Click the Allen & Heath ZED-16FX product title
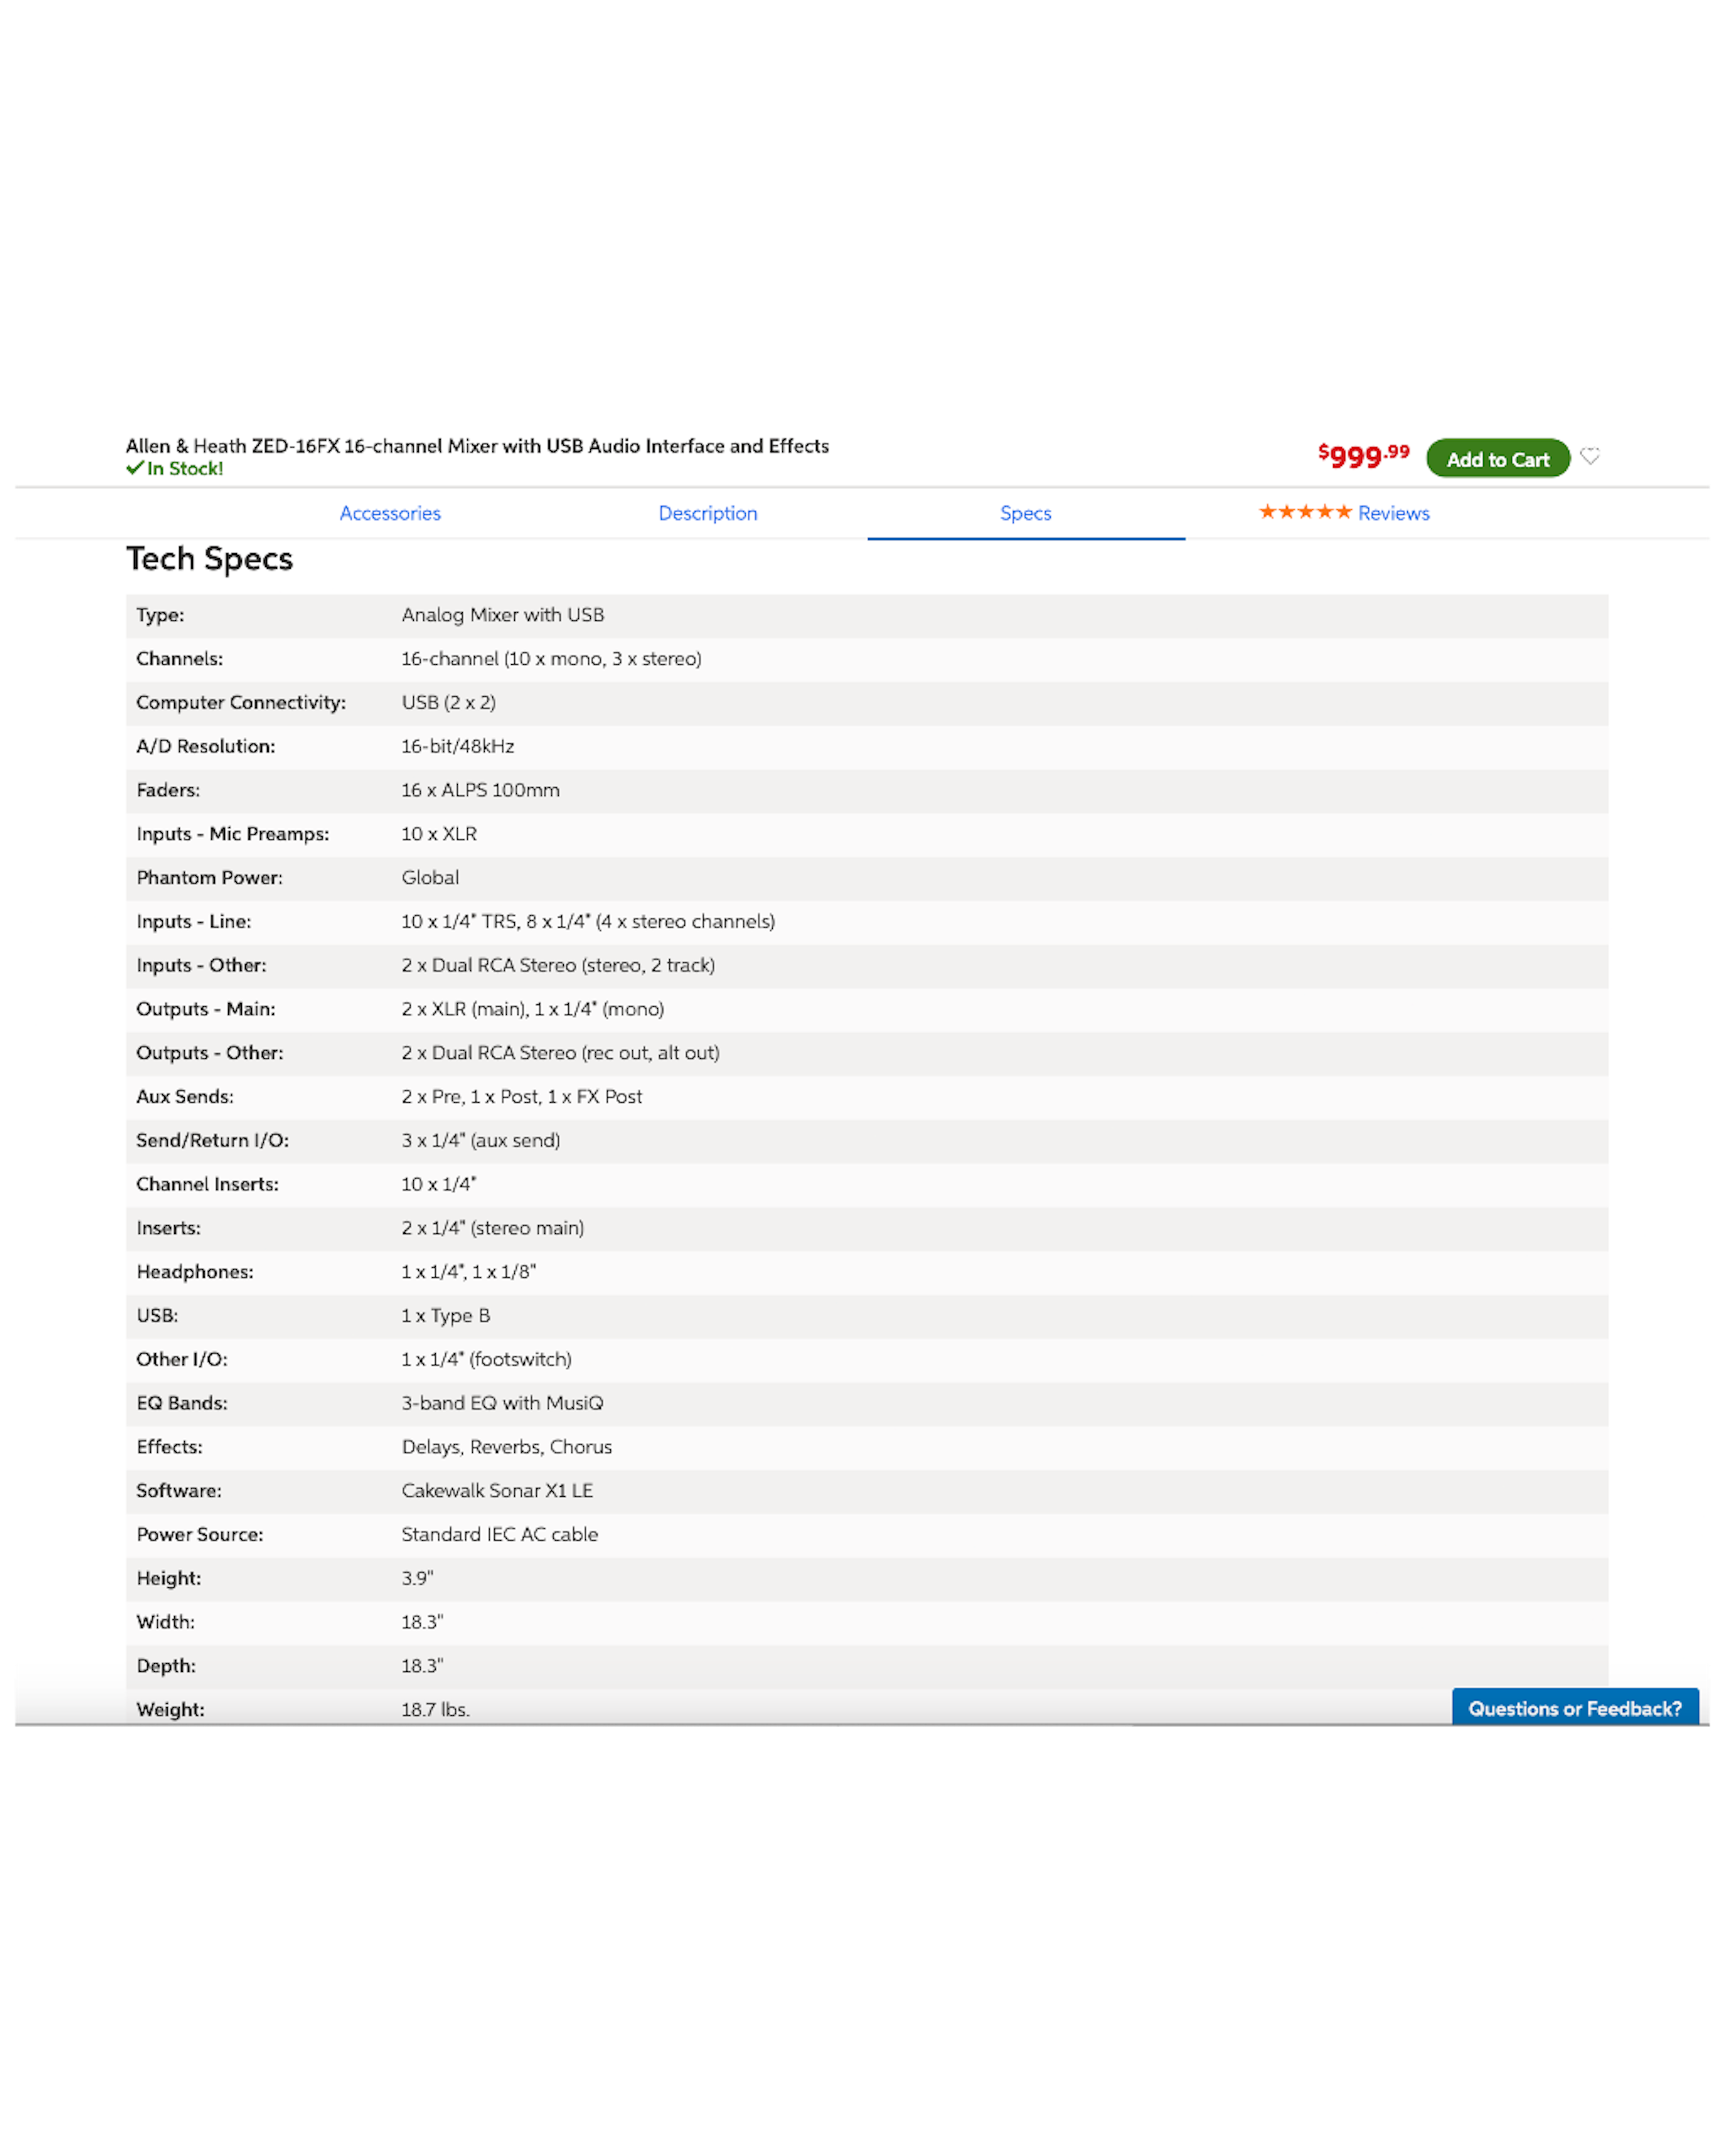The image size is (1725, 2156). coord(477,446)
